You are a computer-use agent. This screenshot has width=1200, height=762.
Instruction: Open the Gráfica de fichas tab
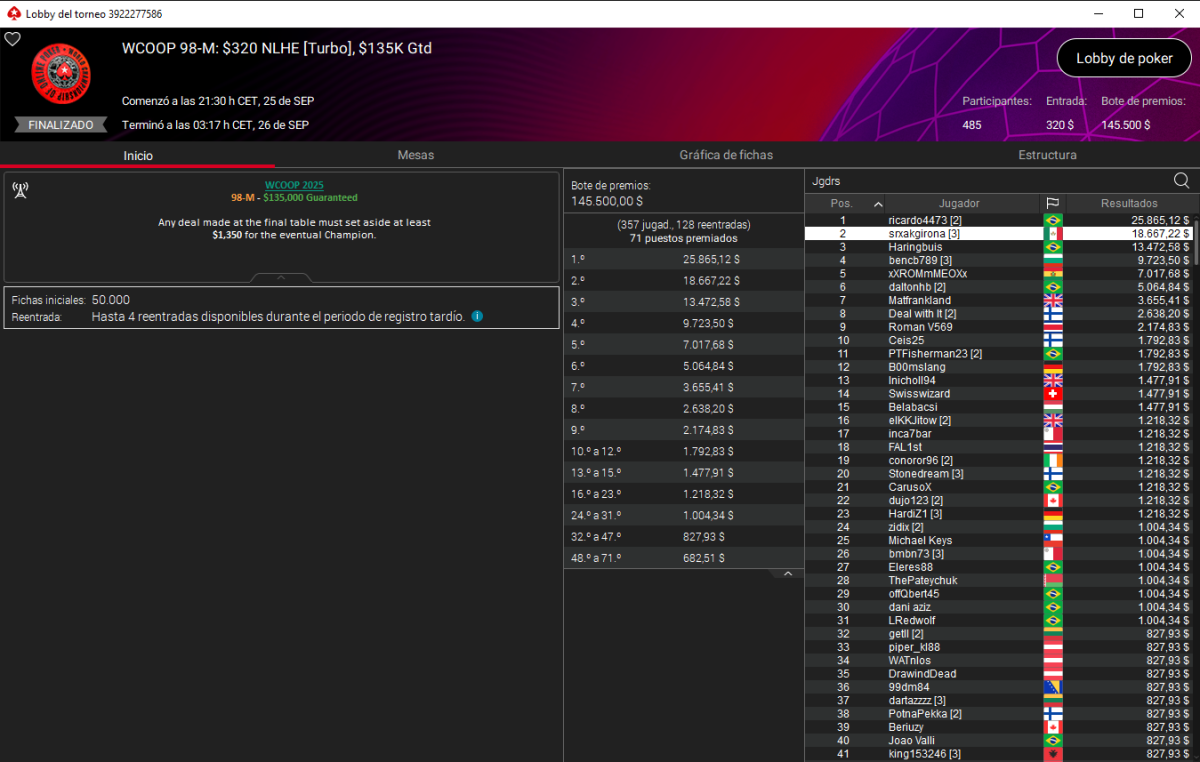726,155
